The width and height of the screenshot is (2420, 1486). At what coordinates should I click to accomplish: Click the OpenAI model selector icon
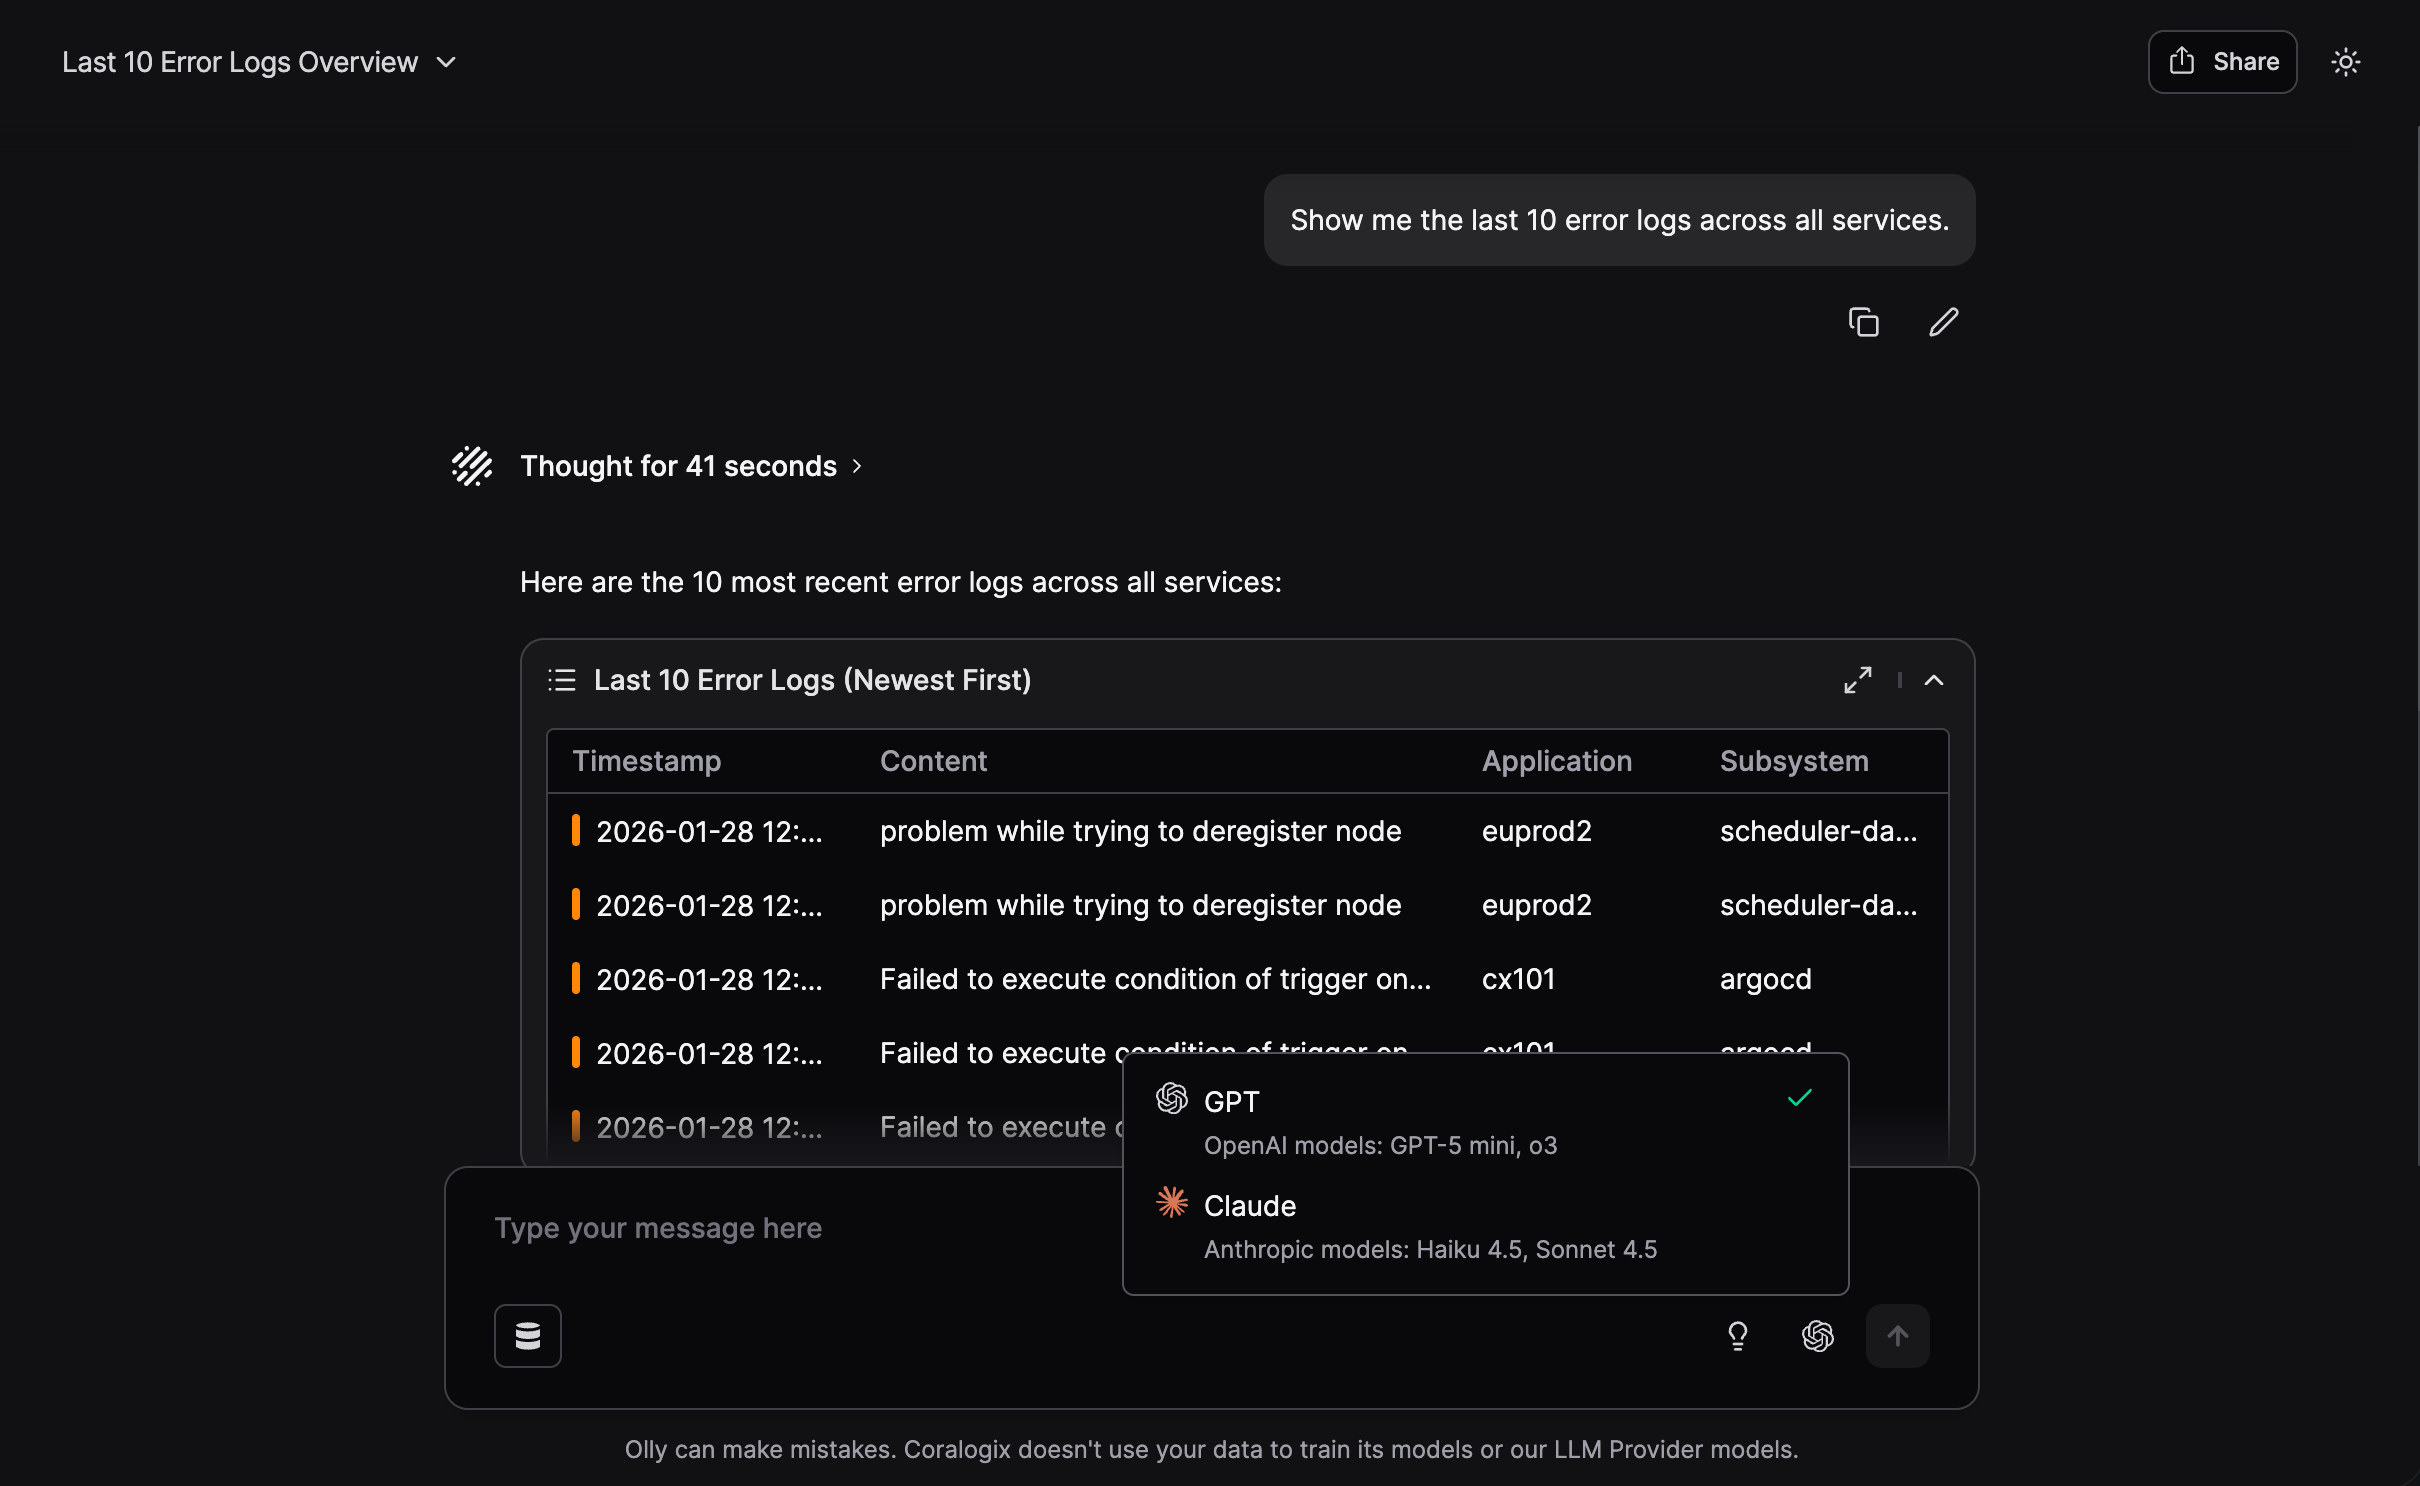click(x=1817, y=1335)
